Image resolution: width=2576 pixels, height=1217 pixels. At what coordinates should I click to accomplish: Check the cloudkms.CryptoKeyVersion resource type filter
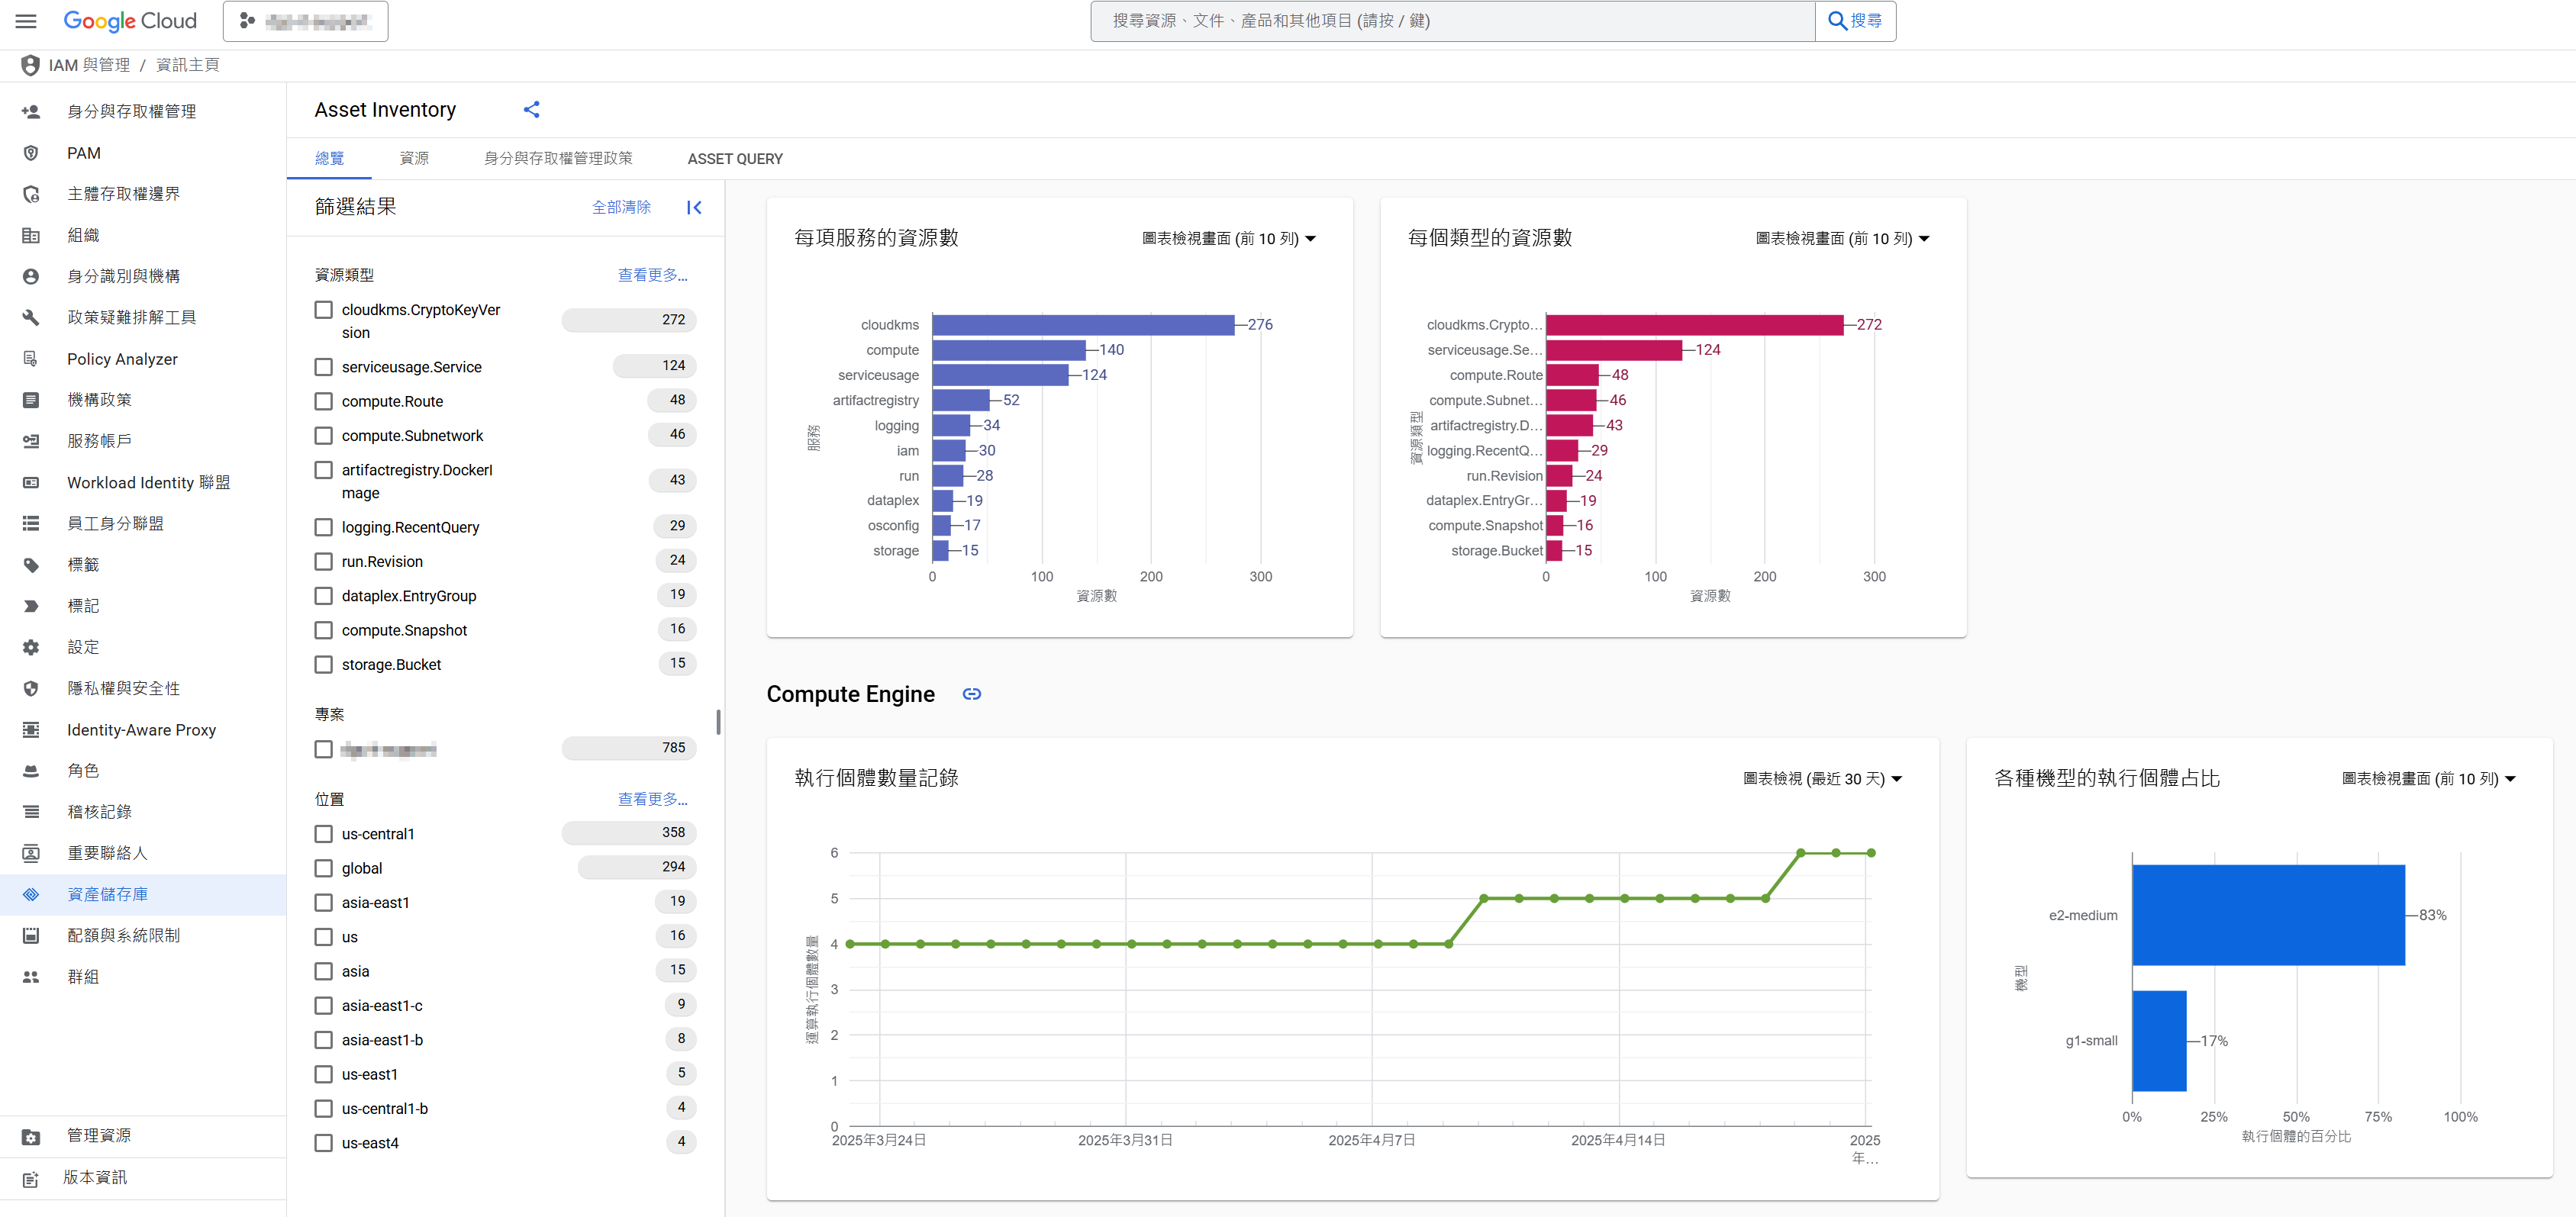pos(323,310)
